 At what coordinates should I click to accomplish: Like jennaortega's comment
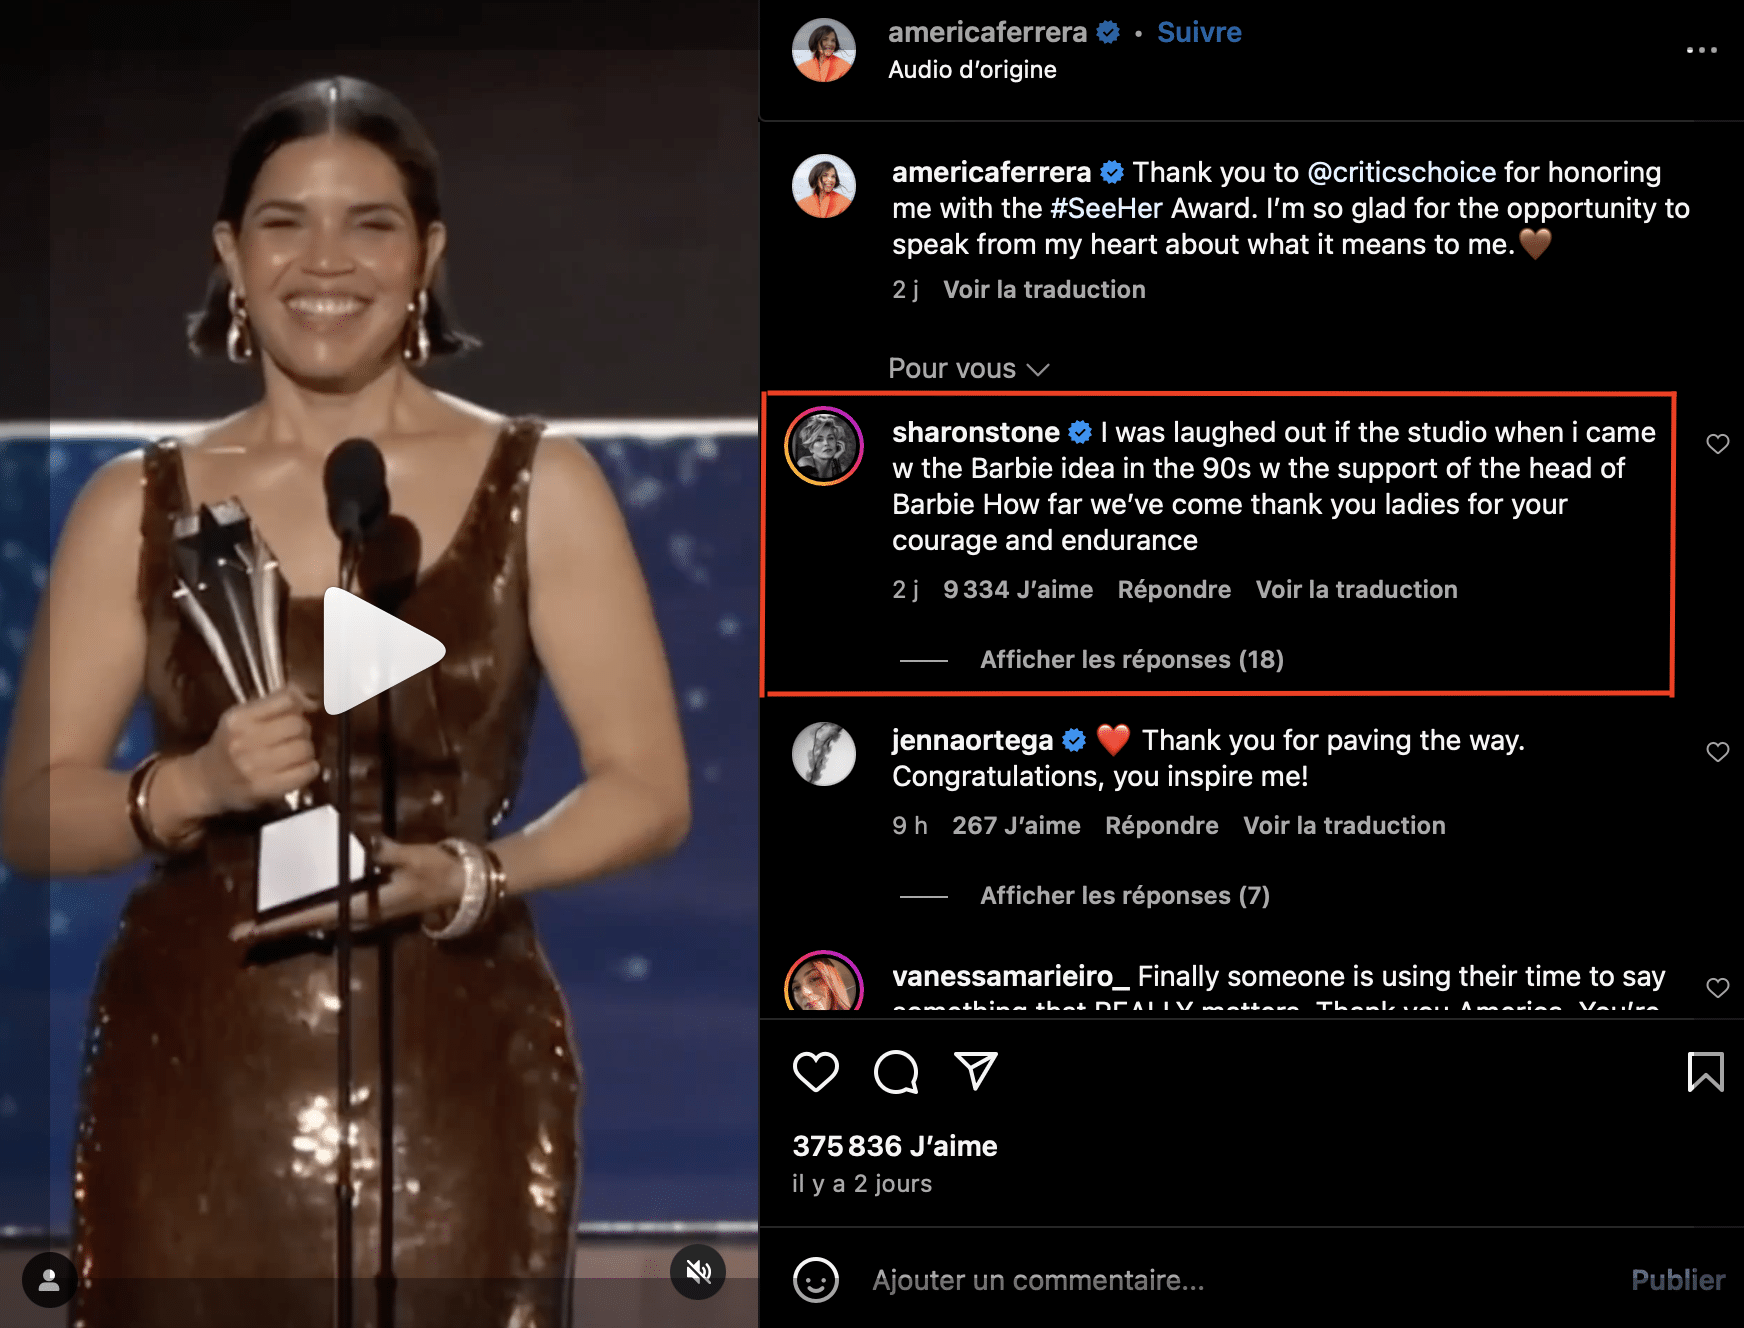[x=1717, y=752]
